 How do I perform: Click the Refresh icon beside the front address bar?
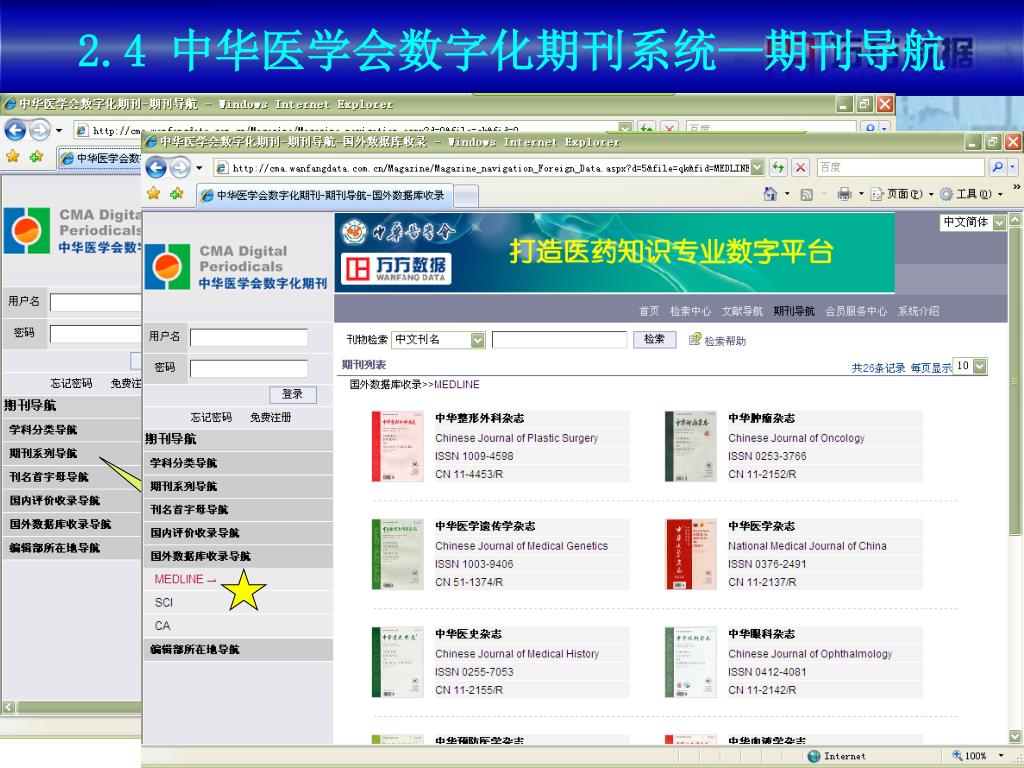(778, 167)
